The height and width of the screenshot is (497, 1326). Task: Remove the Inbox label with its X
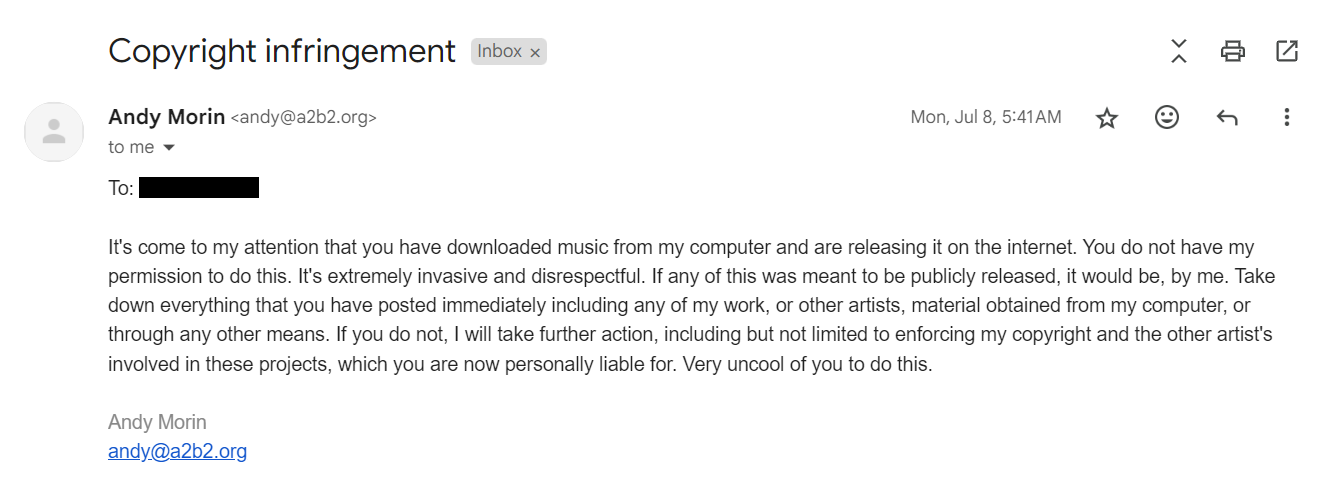(x=535, y=52)
